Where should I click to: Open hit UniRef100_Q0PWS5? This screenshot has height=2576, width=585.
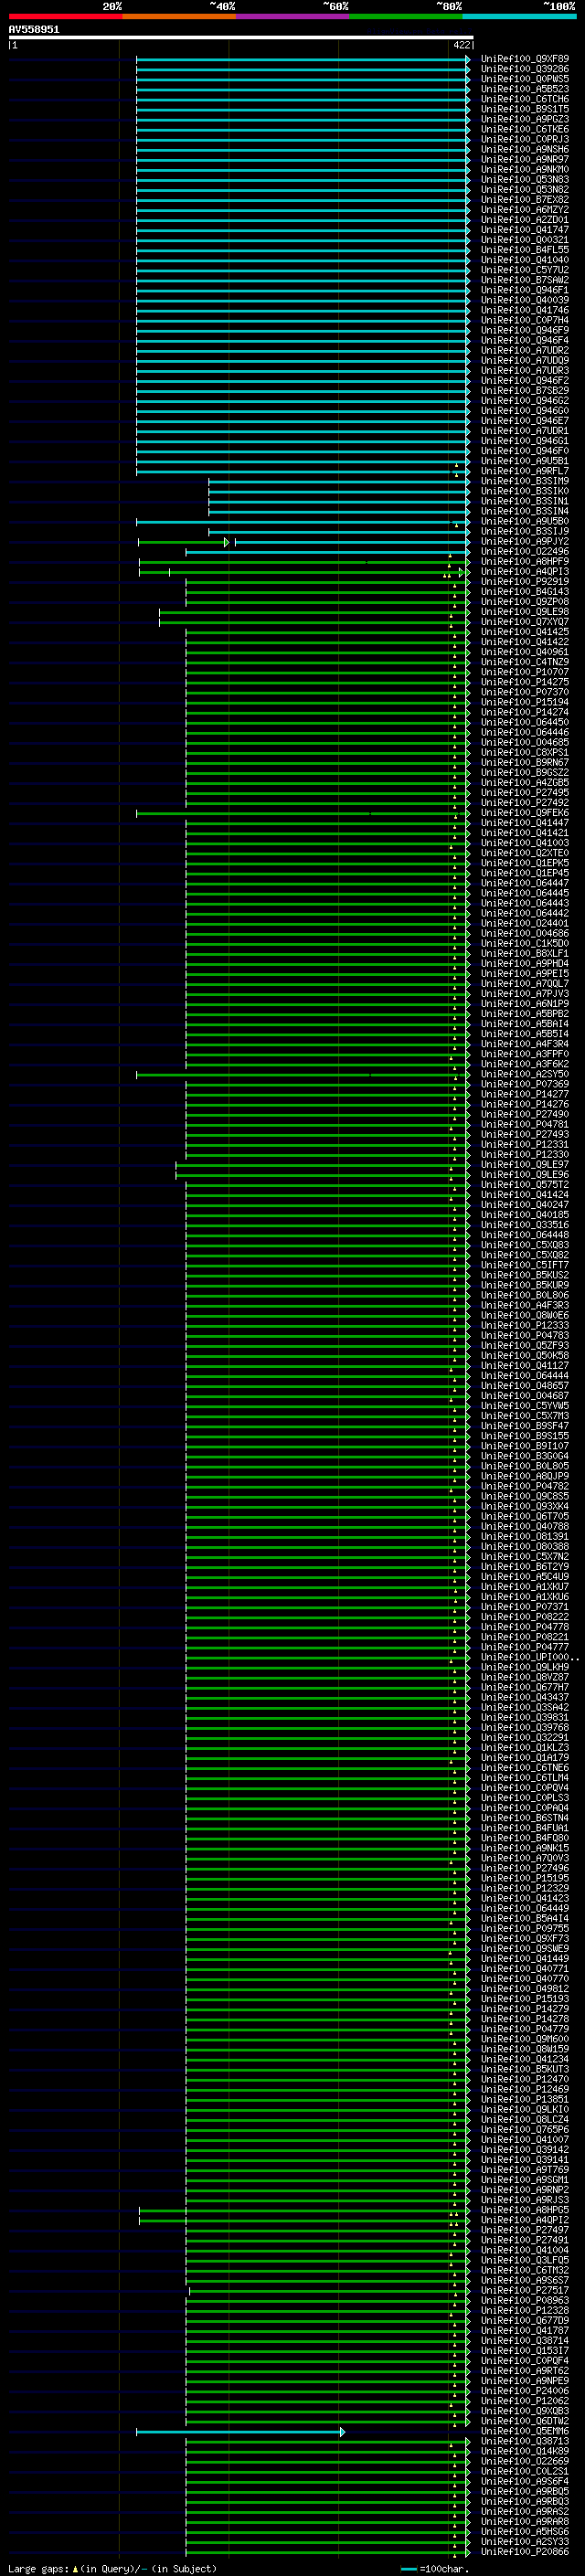click(525, 79)
